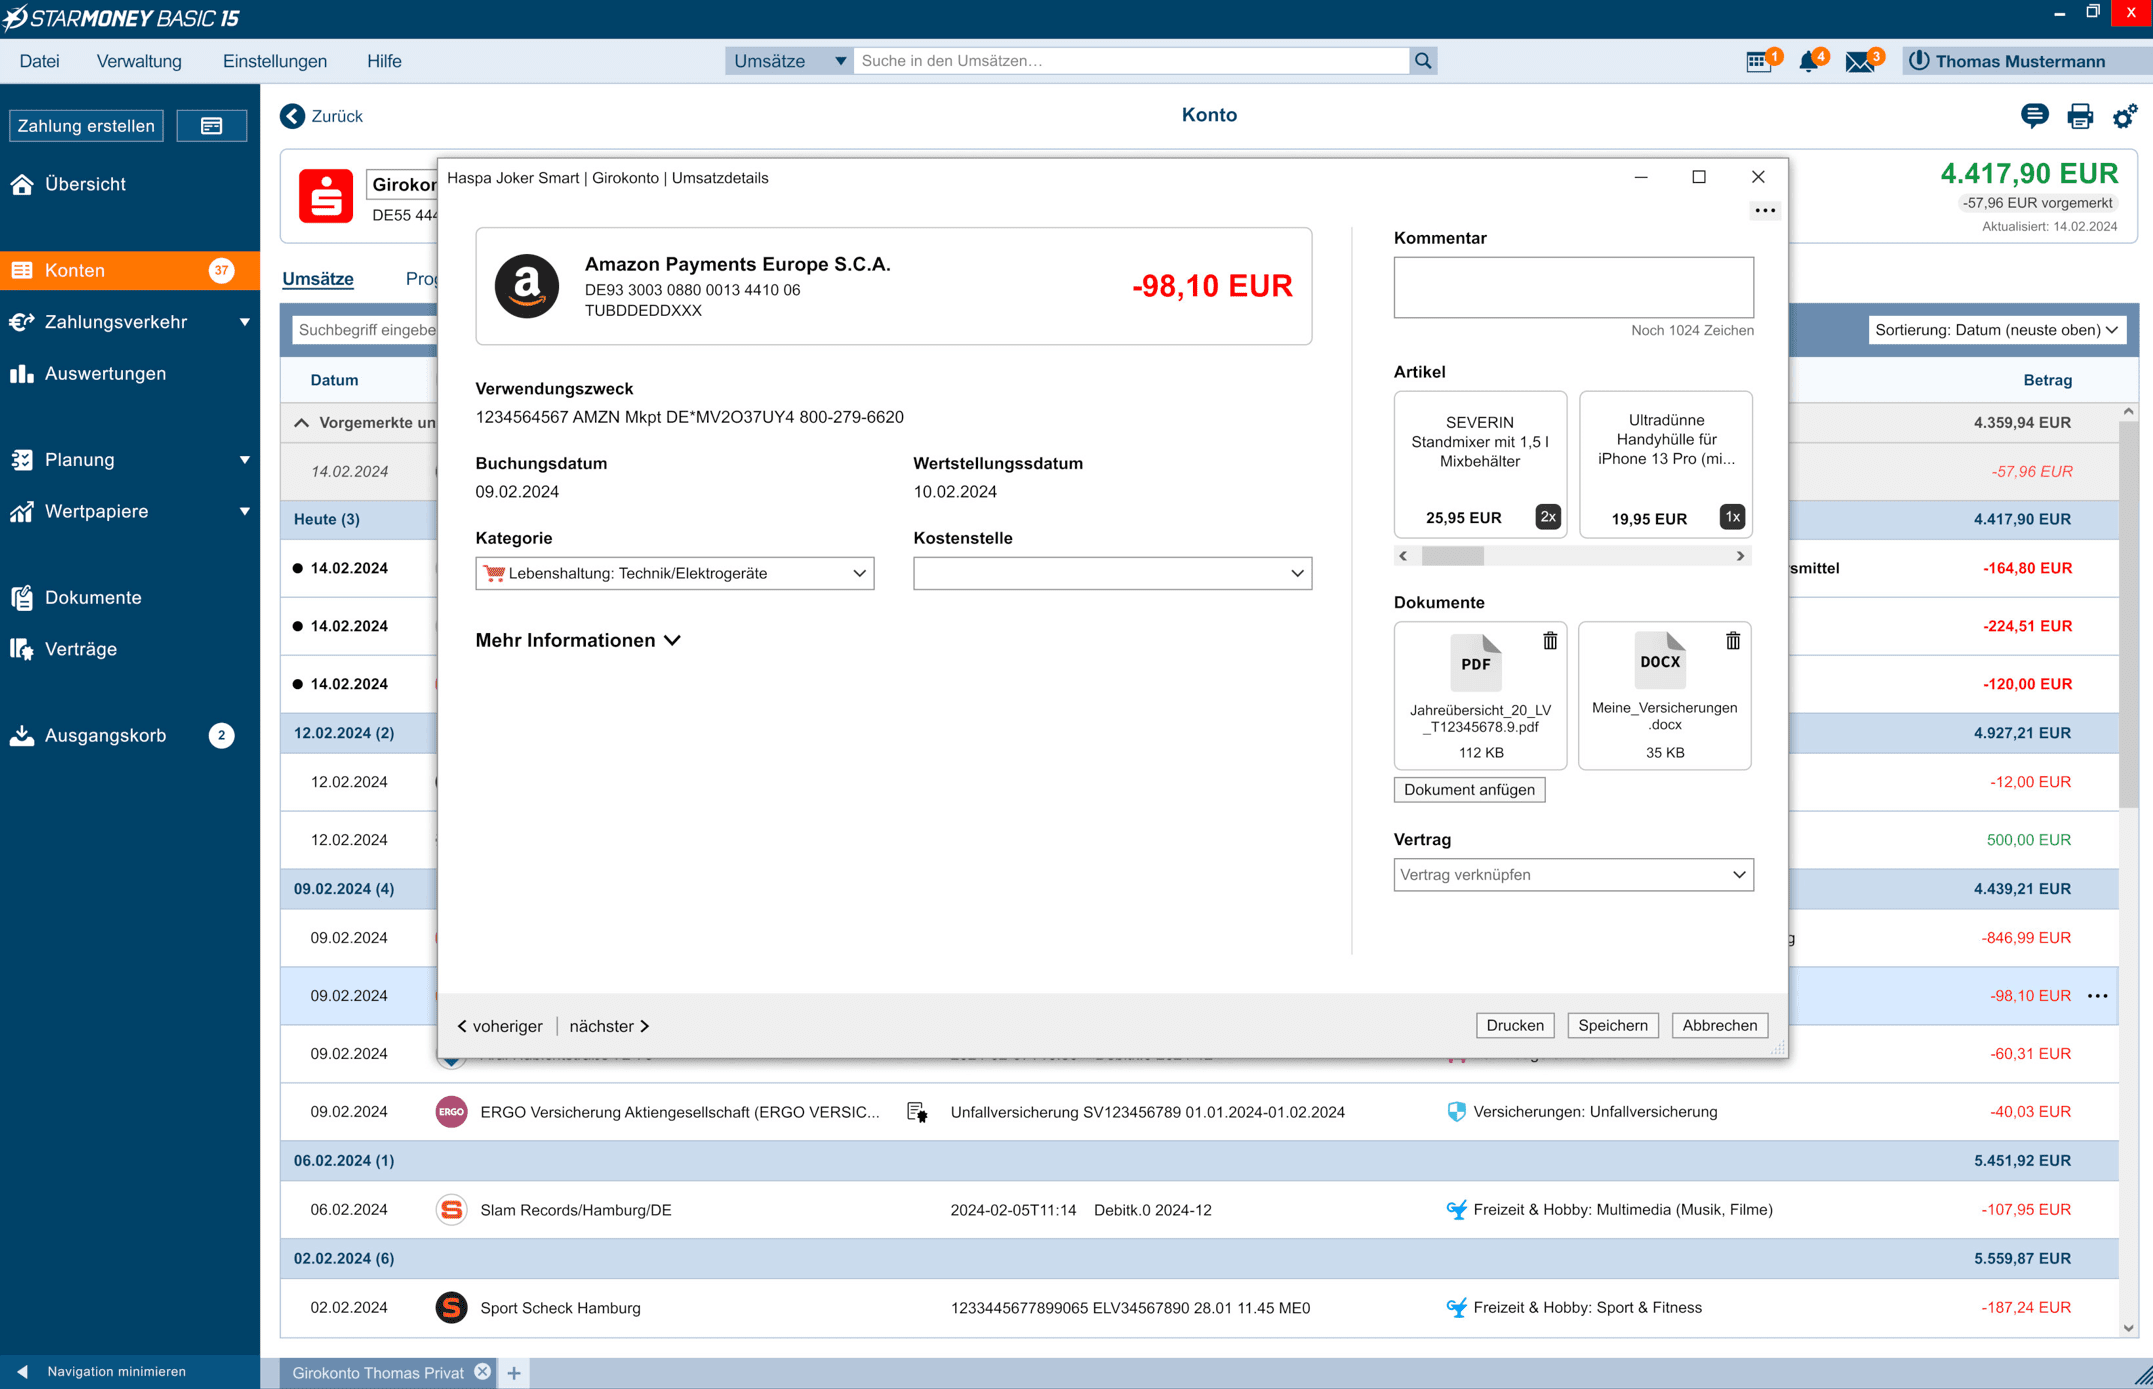
Task: Open the Einstellungen menu
Action: (275, 61)
